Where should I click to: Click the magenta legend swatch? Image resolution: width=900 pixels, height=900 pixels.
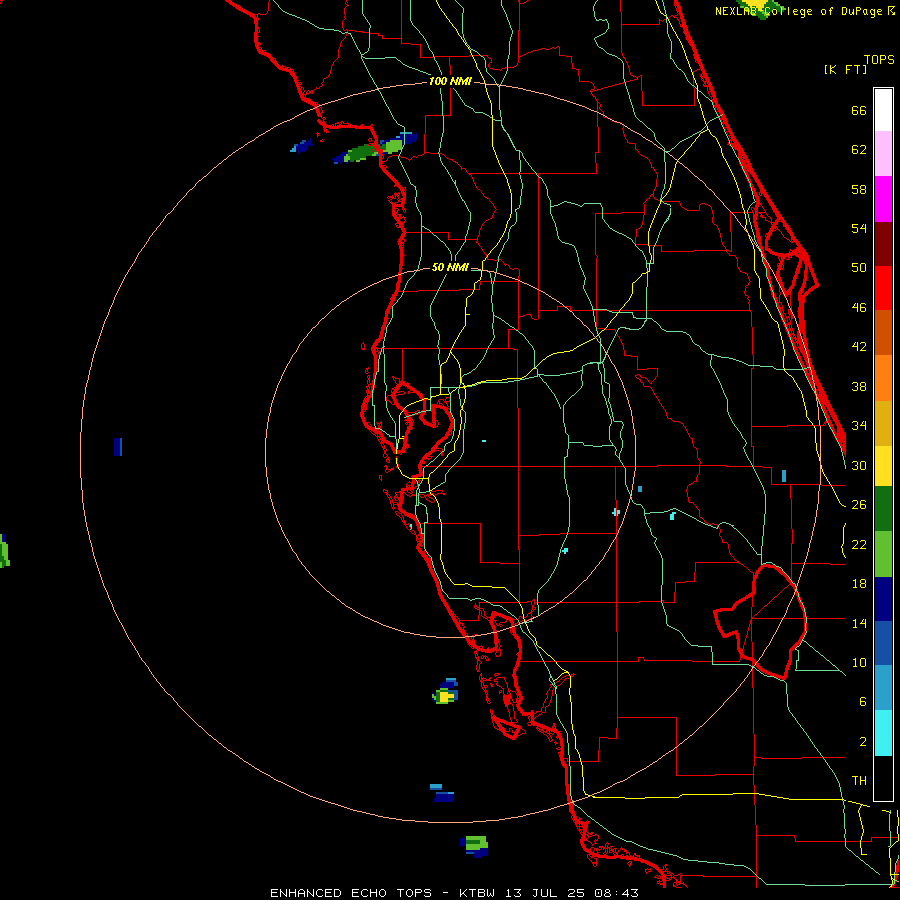[883, 199]
